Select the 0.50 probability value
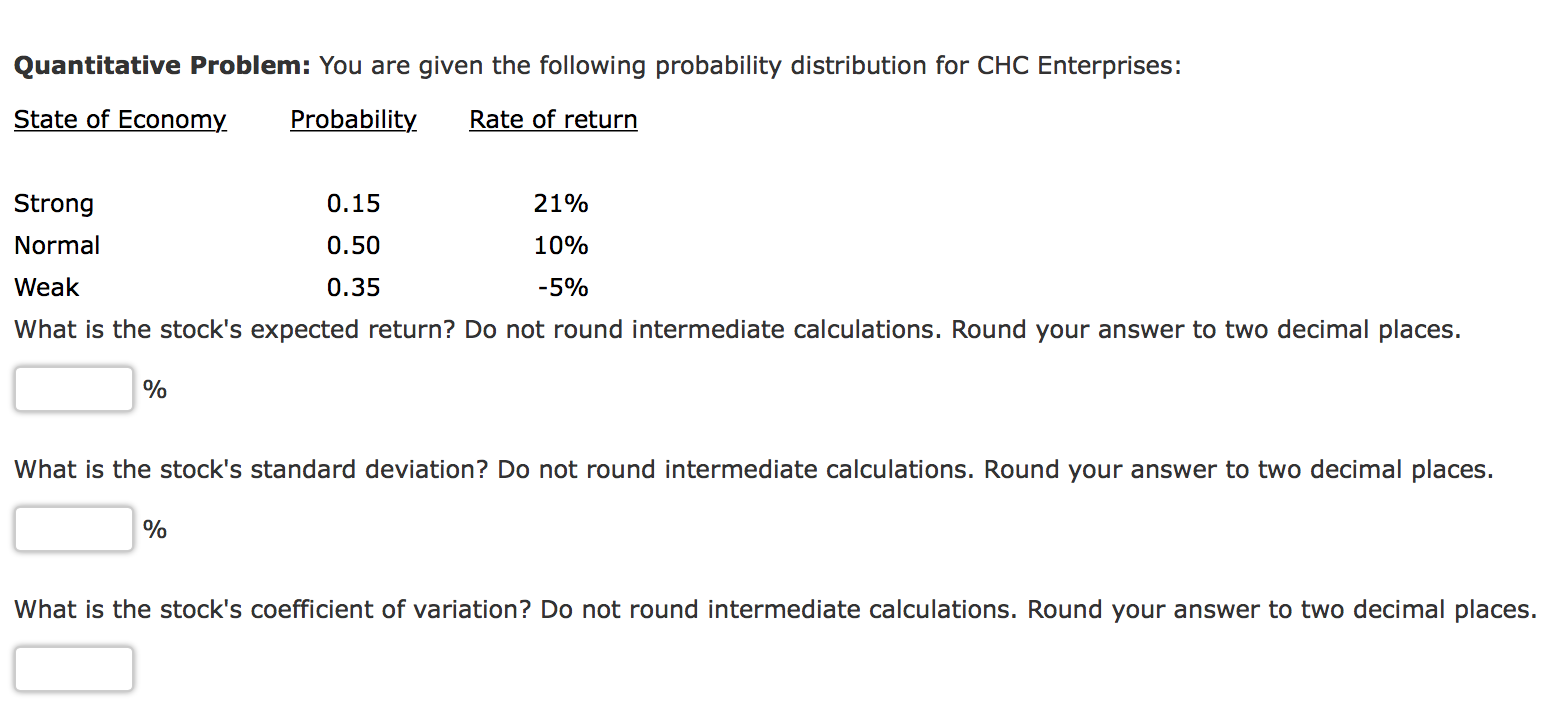1566x720 pixels. (354, 245)
